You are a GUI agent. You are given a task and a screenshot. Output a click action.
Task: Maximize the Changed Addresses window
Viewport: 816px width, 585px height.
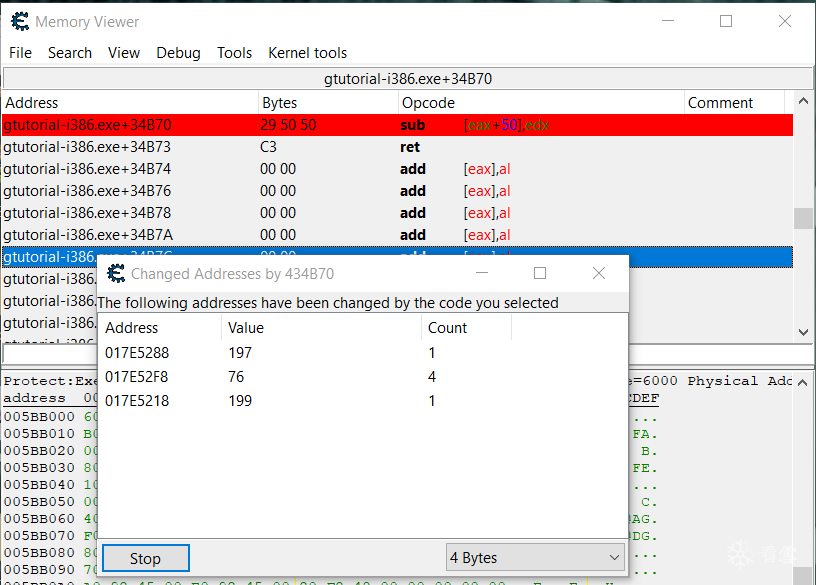coord(540,273)
